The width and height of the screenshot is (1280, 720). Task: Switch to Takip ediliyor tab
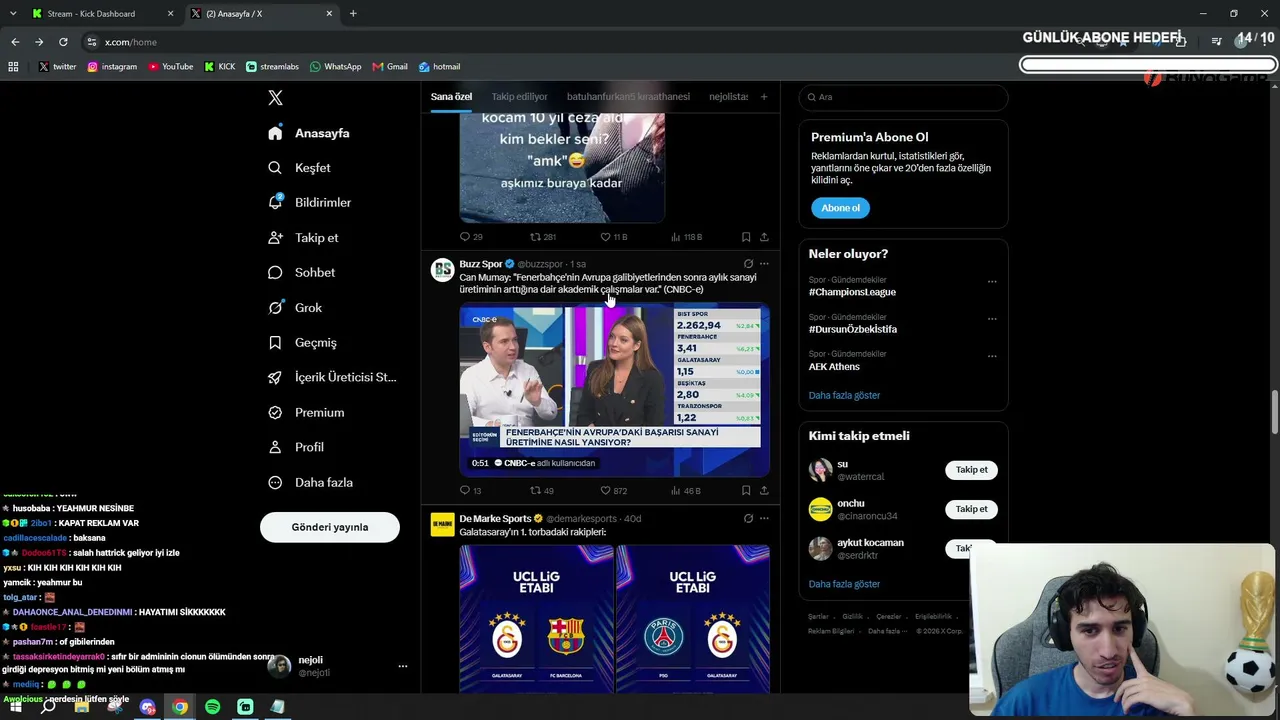519,97
